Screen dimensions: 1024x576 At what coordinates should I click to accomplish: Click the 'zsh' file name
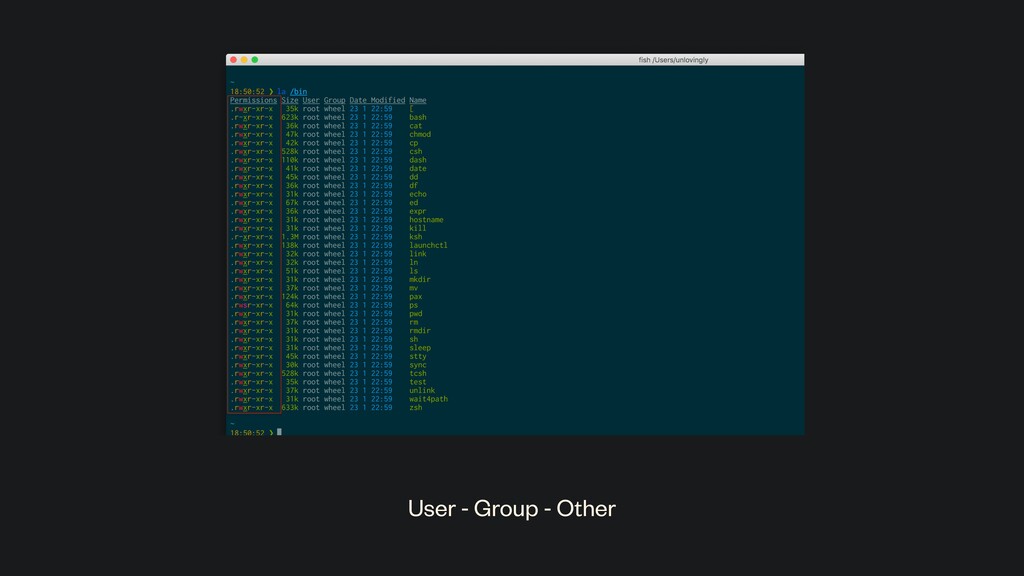415,408
